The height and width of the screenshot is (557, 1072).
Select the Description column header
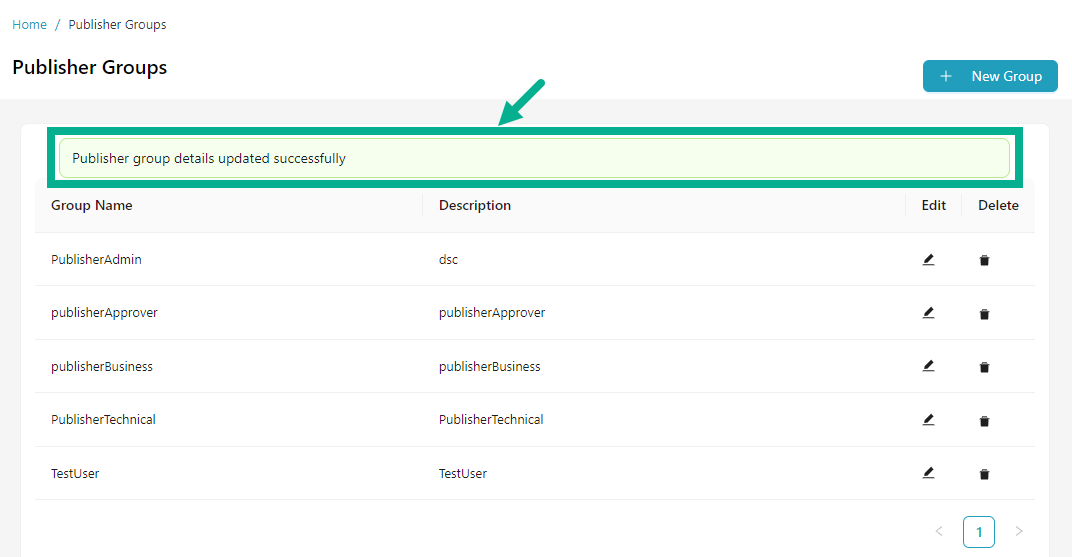(474, 205)
